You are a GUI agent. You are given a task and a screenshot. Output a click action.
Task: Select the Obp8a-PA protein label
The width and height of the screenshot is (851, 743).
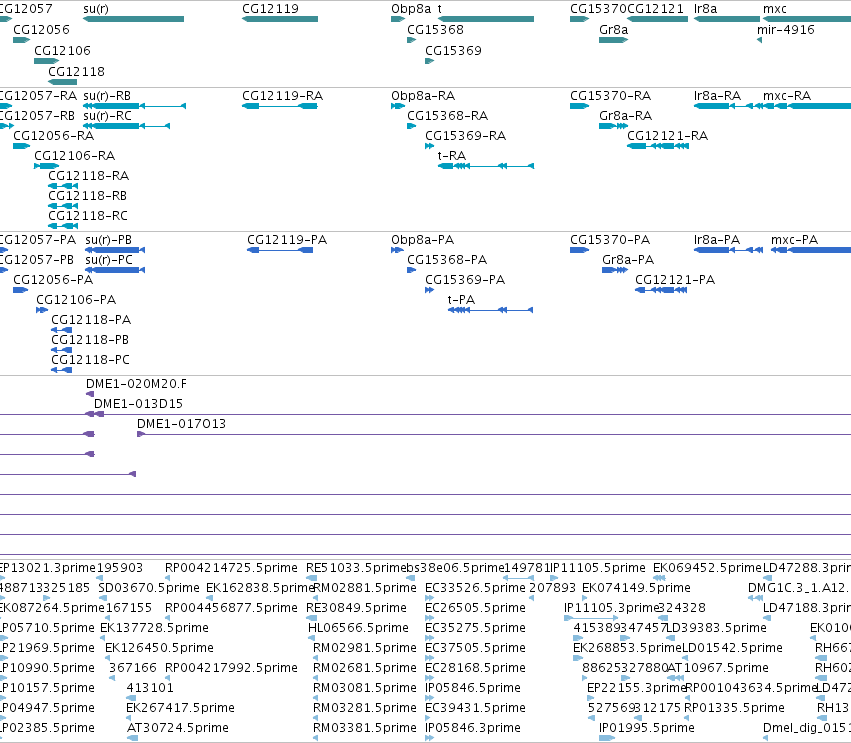click(422, 240)
